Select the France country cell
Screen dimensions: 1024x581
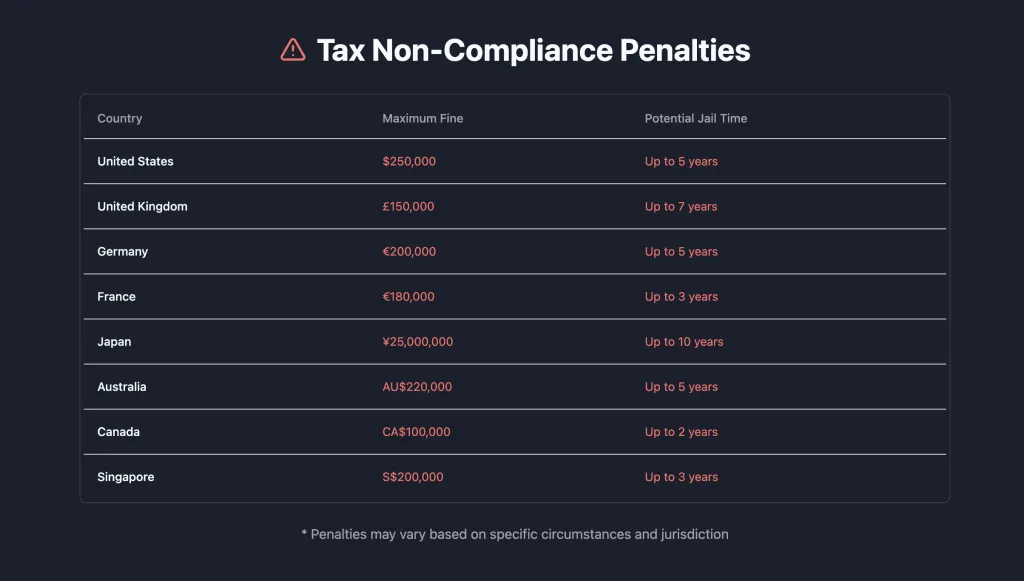point(116,296)
